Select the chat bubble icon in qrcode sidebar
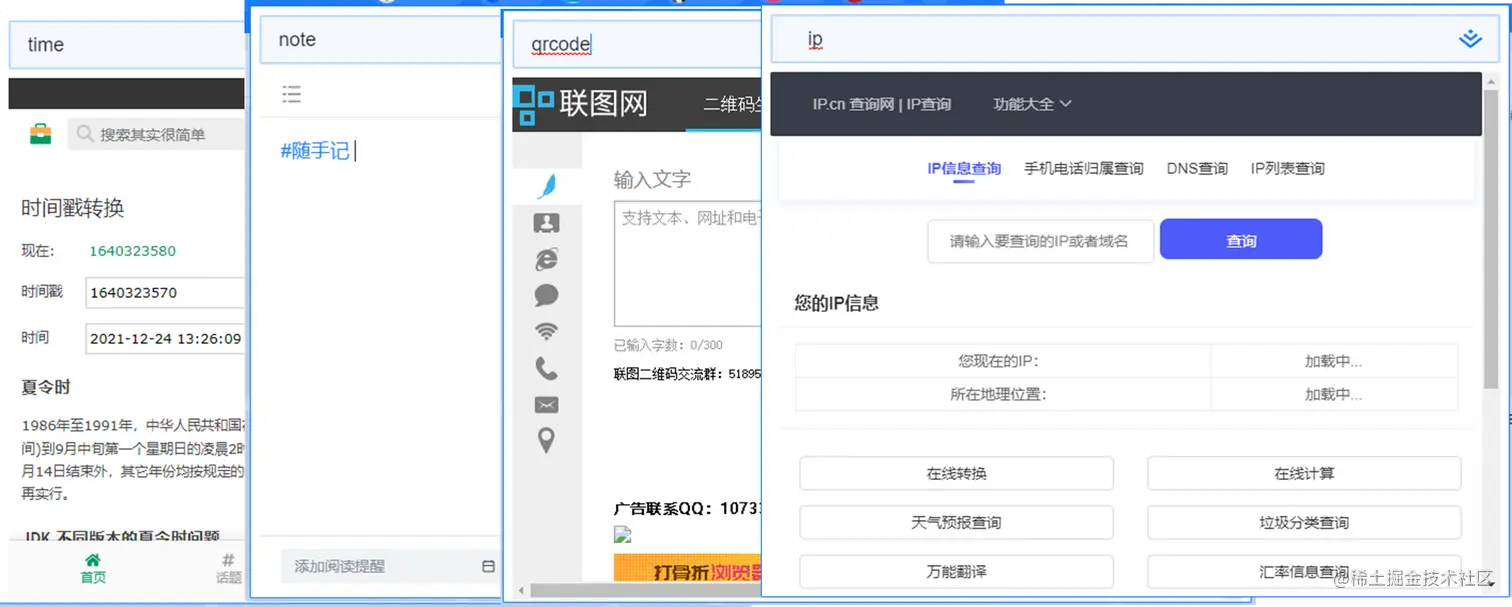Viewport: 1512px width, 607px height. coord(546,296)
